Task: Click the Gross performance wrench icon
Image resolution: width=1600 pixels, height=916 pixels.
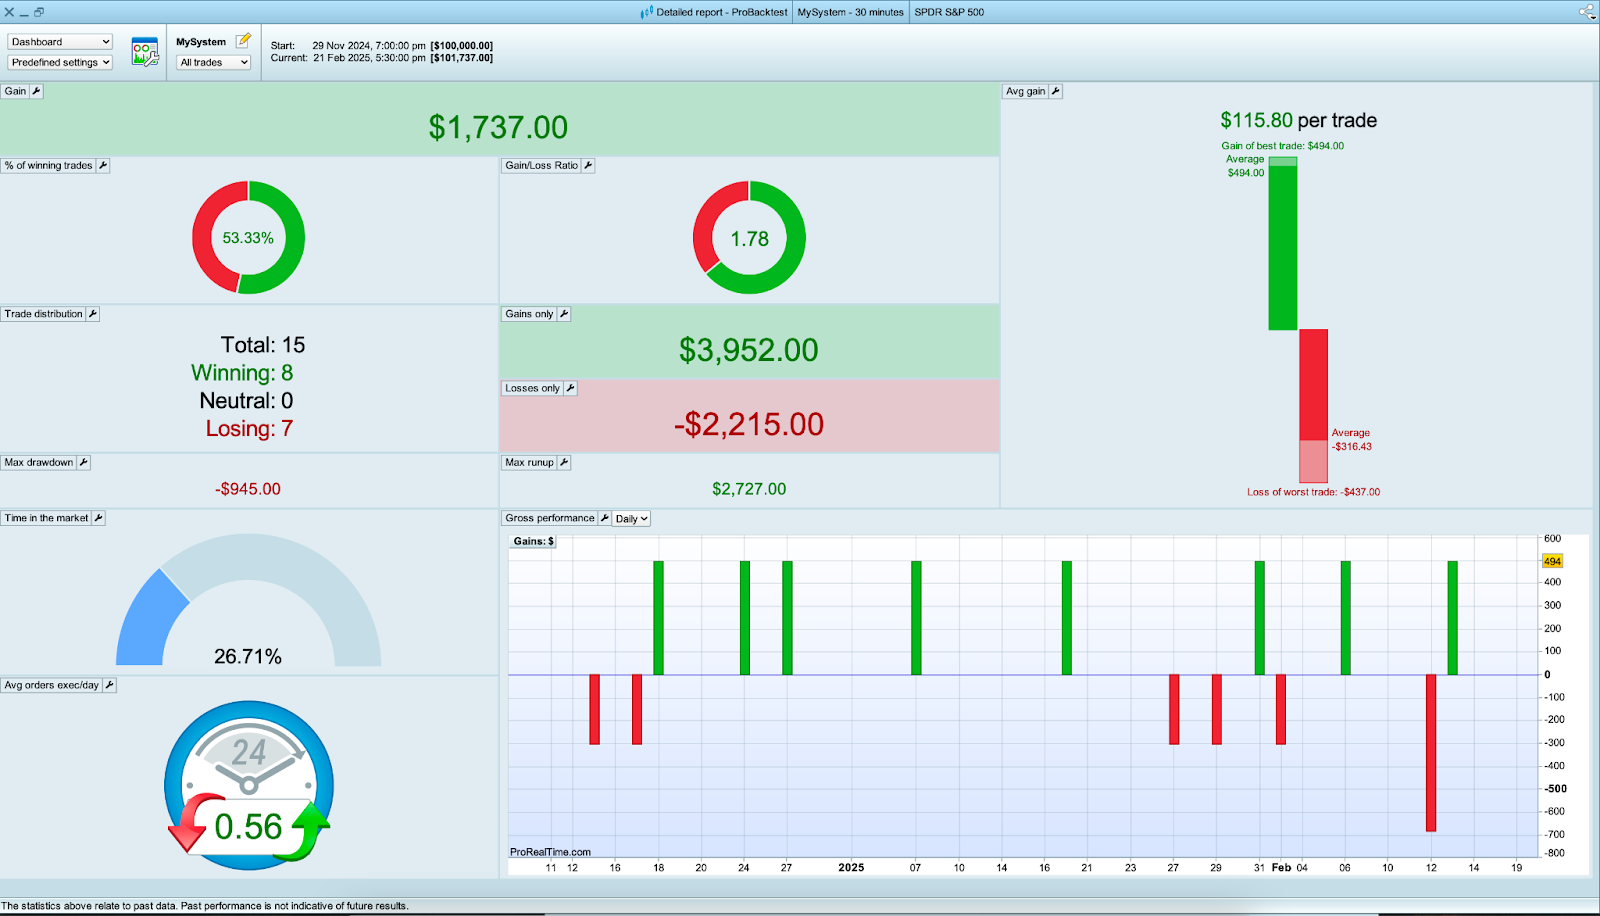Action: [x=604, y=518]
